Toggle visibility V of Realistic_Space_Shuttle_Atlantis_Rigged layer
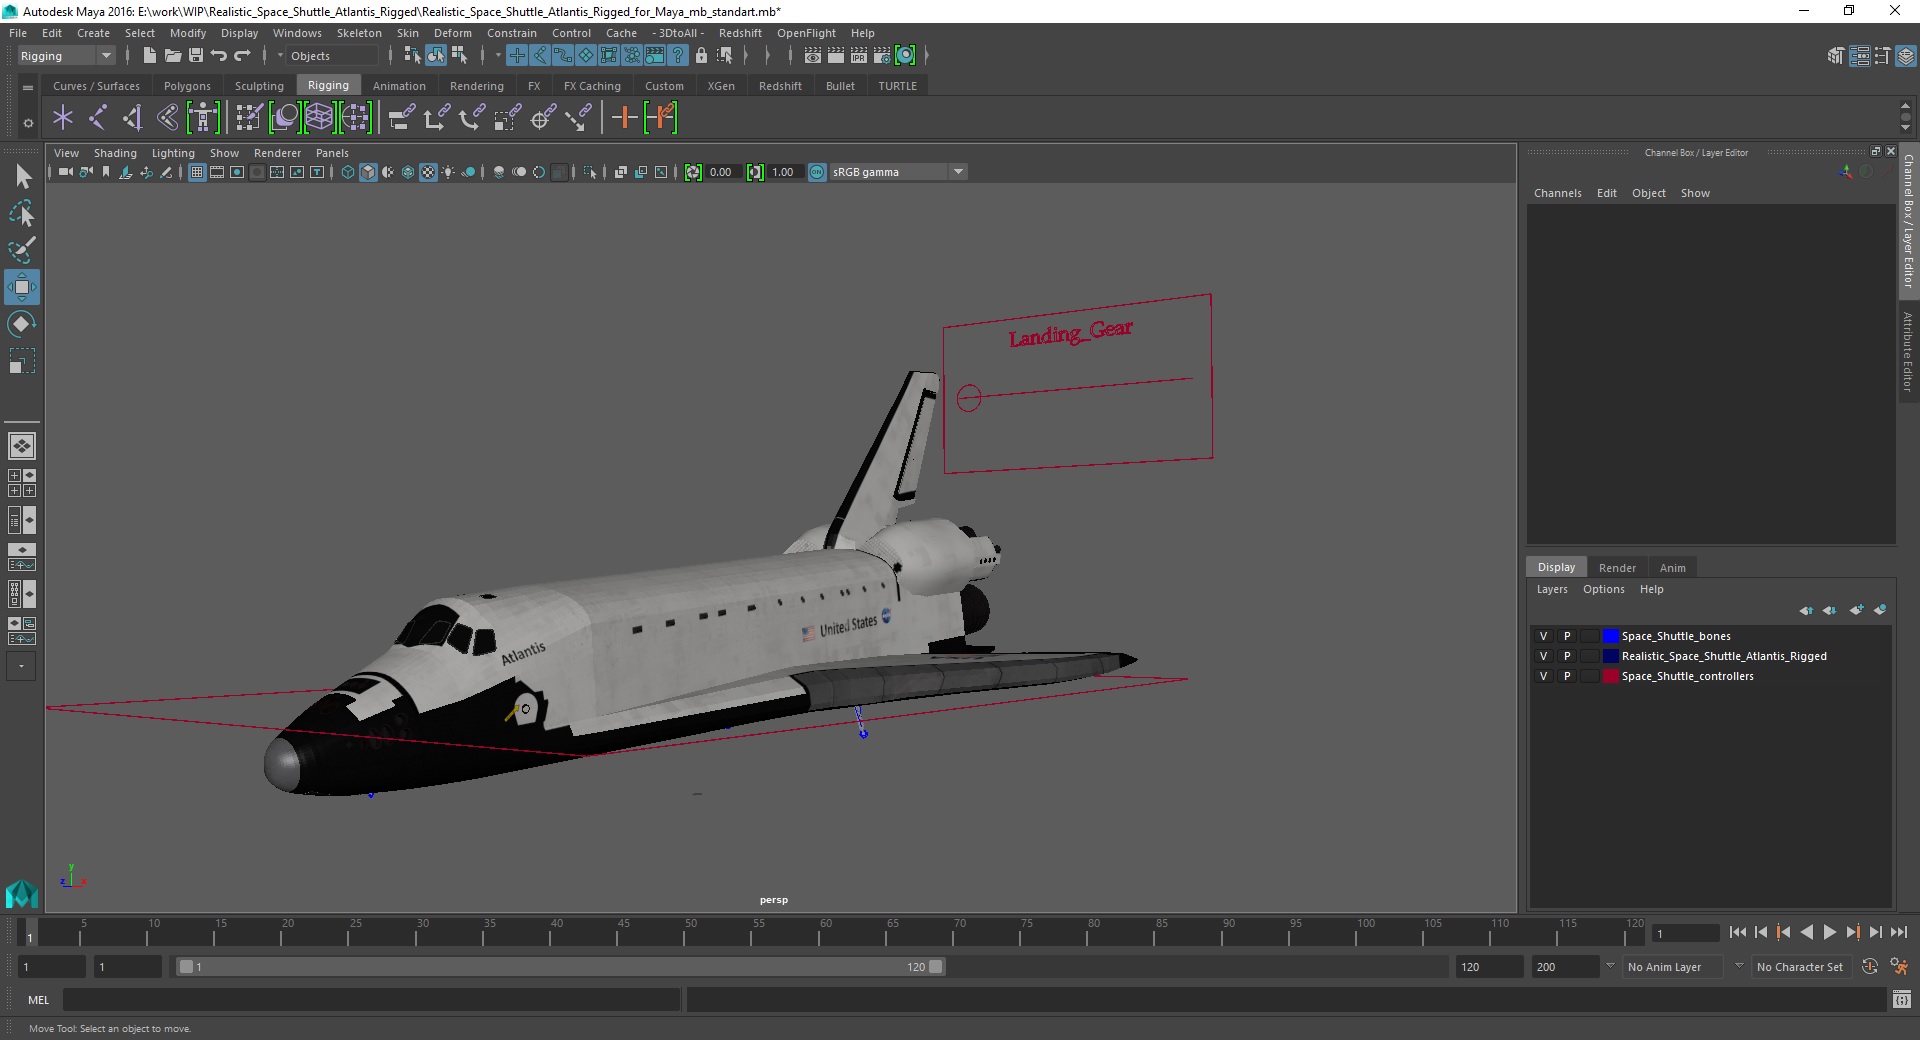1920x1040 pixels. [1543, 656]
